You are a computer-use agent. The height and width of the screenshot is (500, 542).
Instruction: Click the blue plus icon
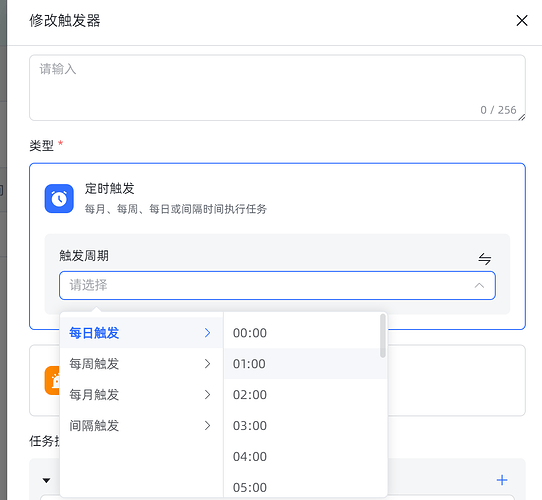click(x=502, y=480)
